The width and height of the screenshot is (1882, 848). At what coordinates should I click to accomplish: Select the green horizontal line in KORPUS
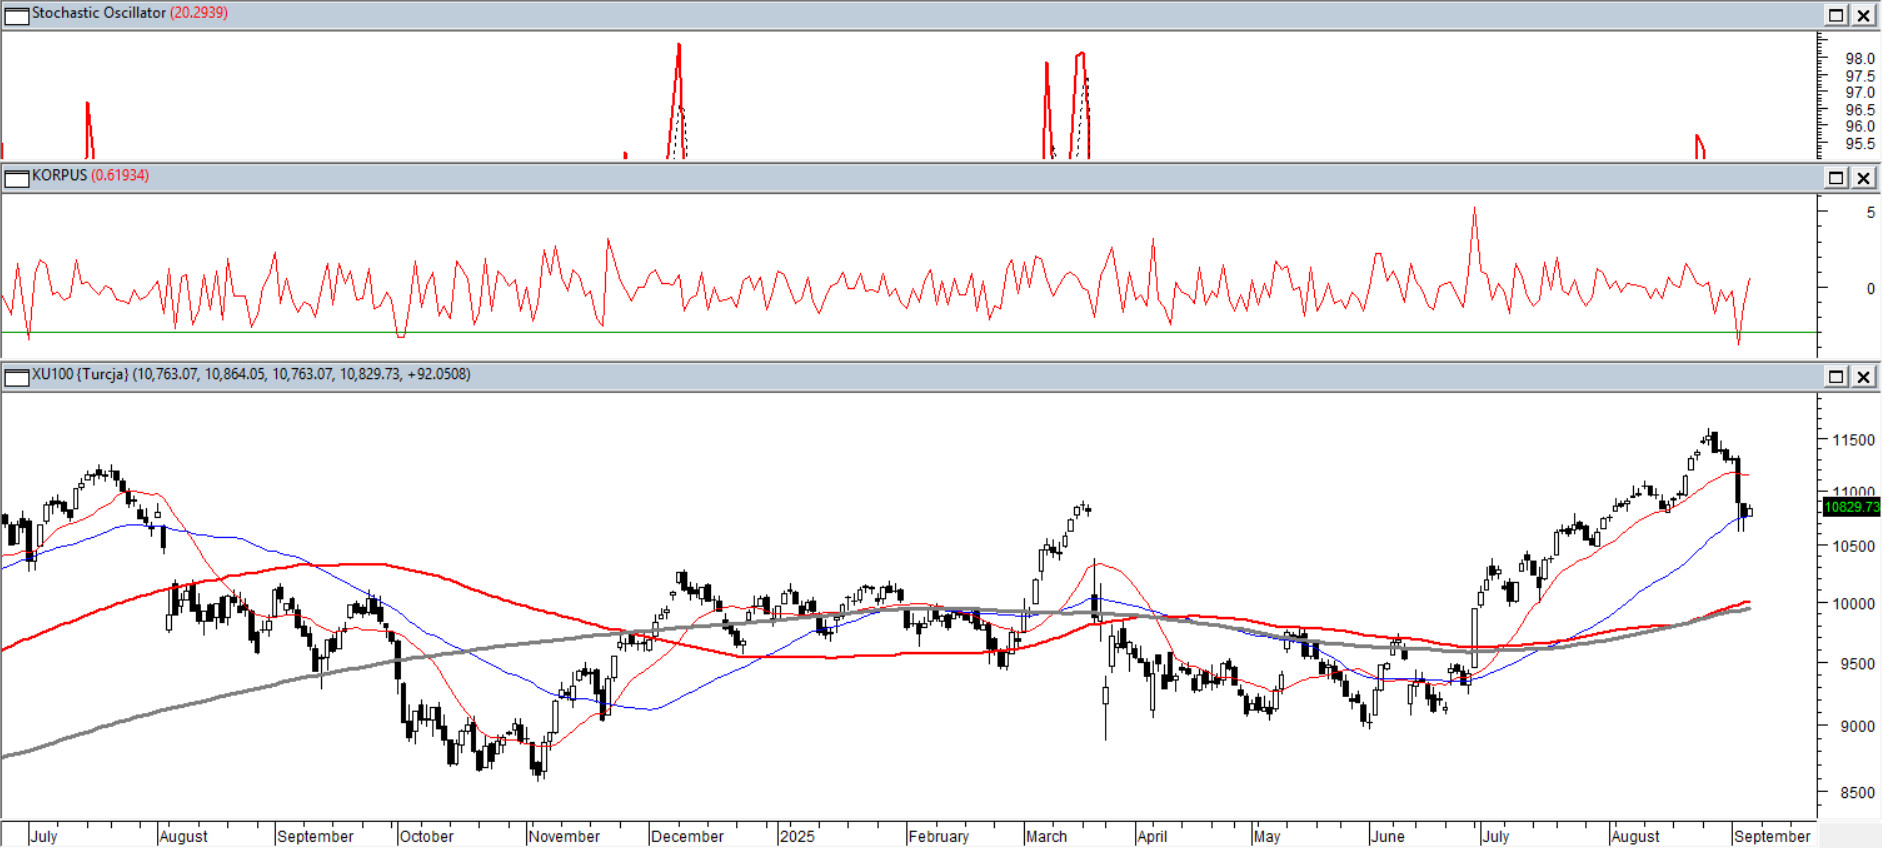point(900,332)
